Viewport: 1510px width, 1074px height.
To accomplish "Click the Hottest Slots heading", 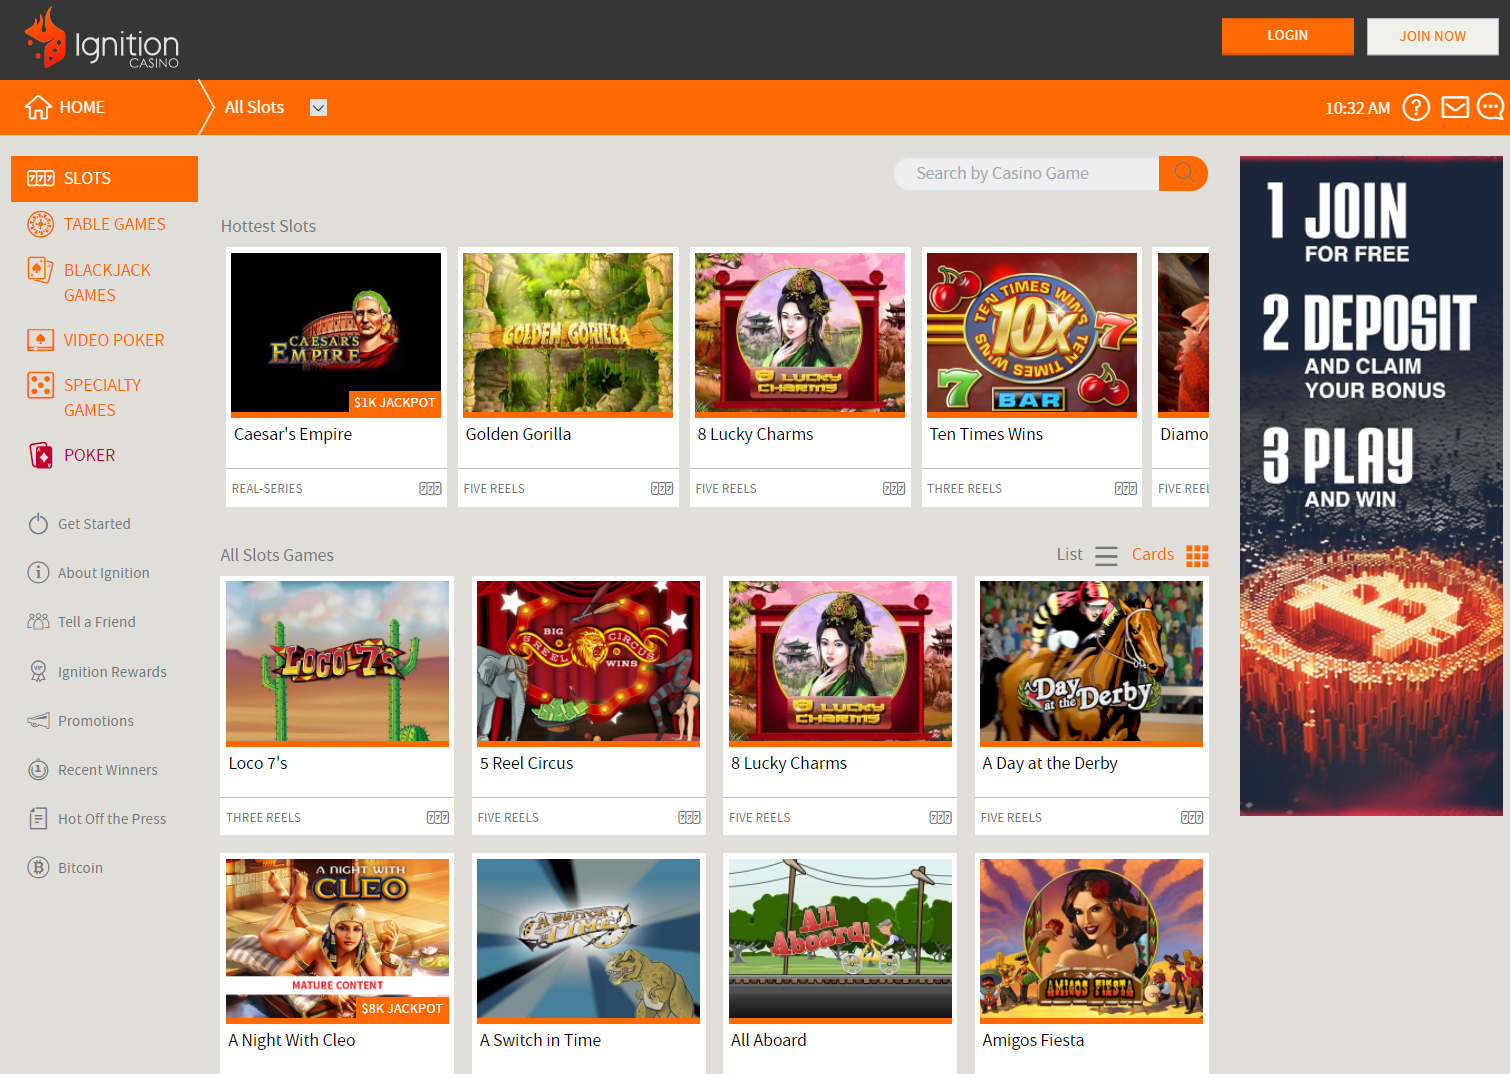I will 268,226.
